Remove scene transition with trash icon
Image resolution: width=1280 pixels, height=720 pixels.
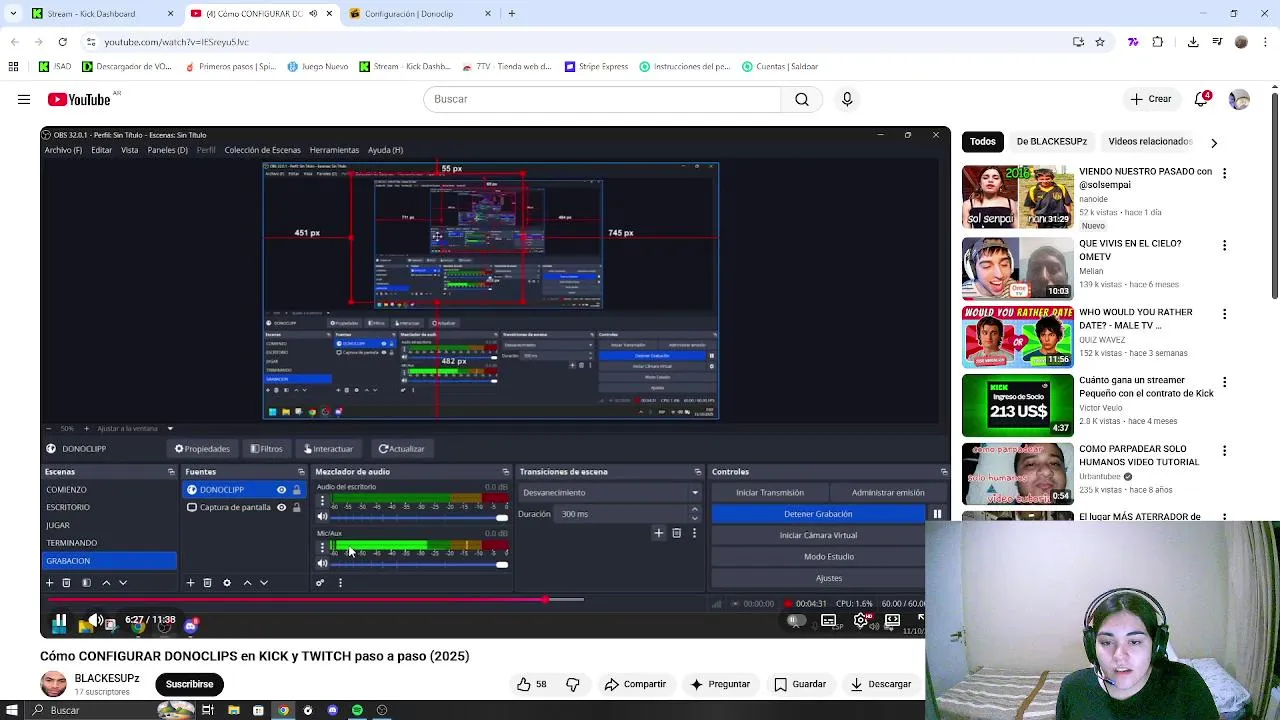676,534
